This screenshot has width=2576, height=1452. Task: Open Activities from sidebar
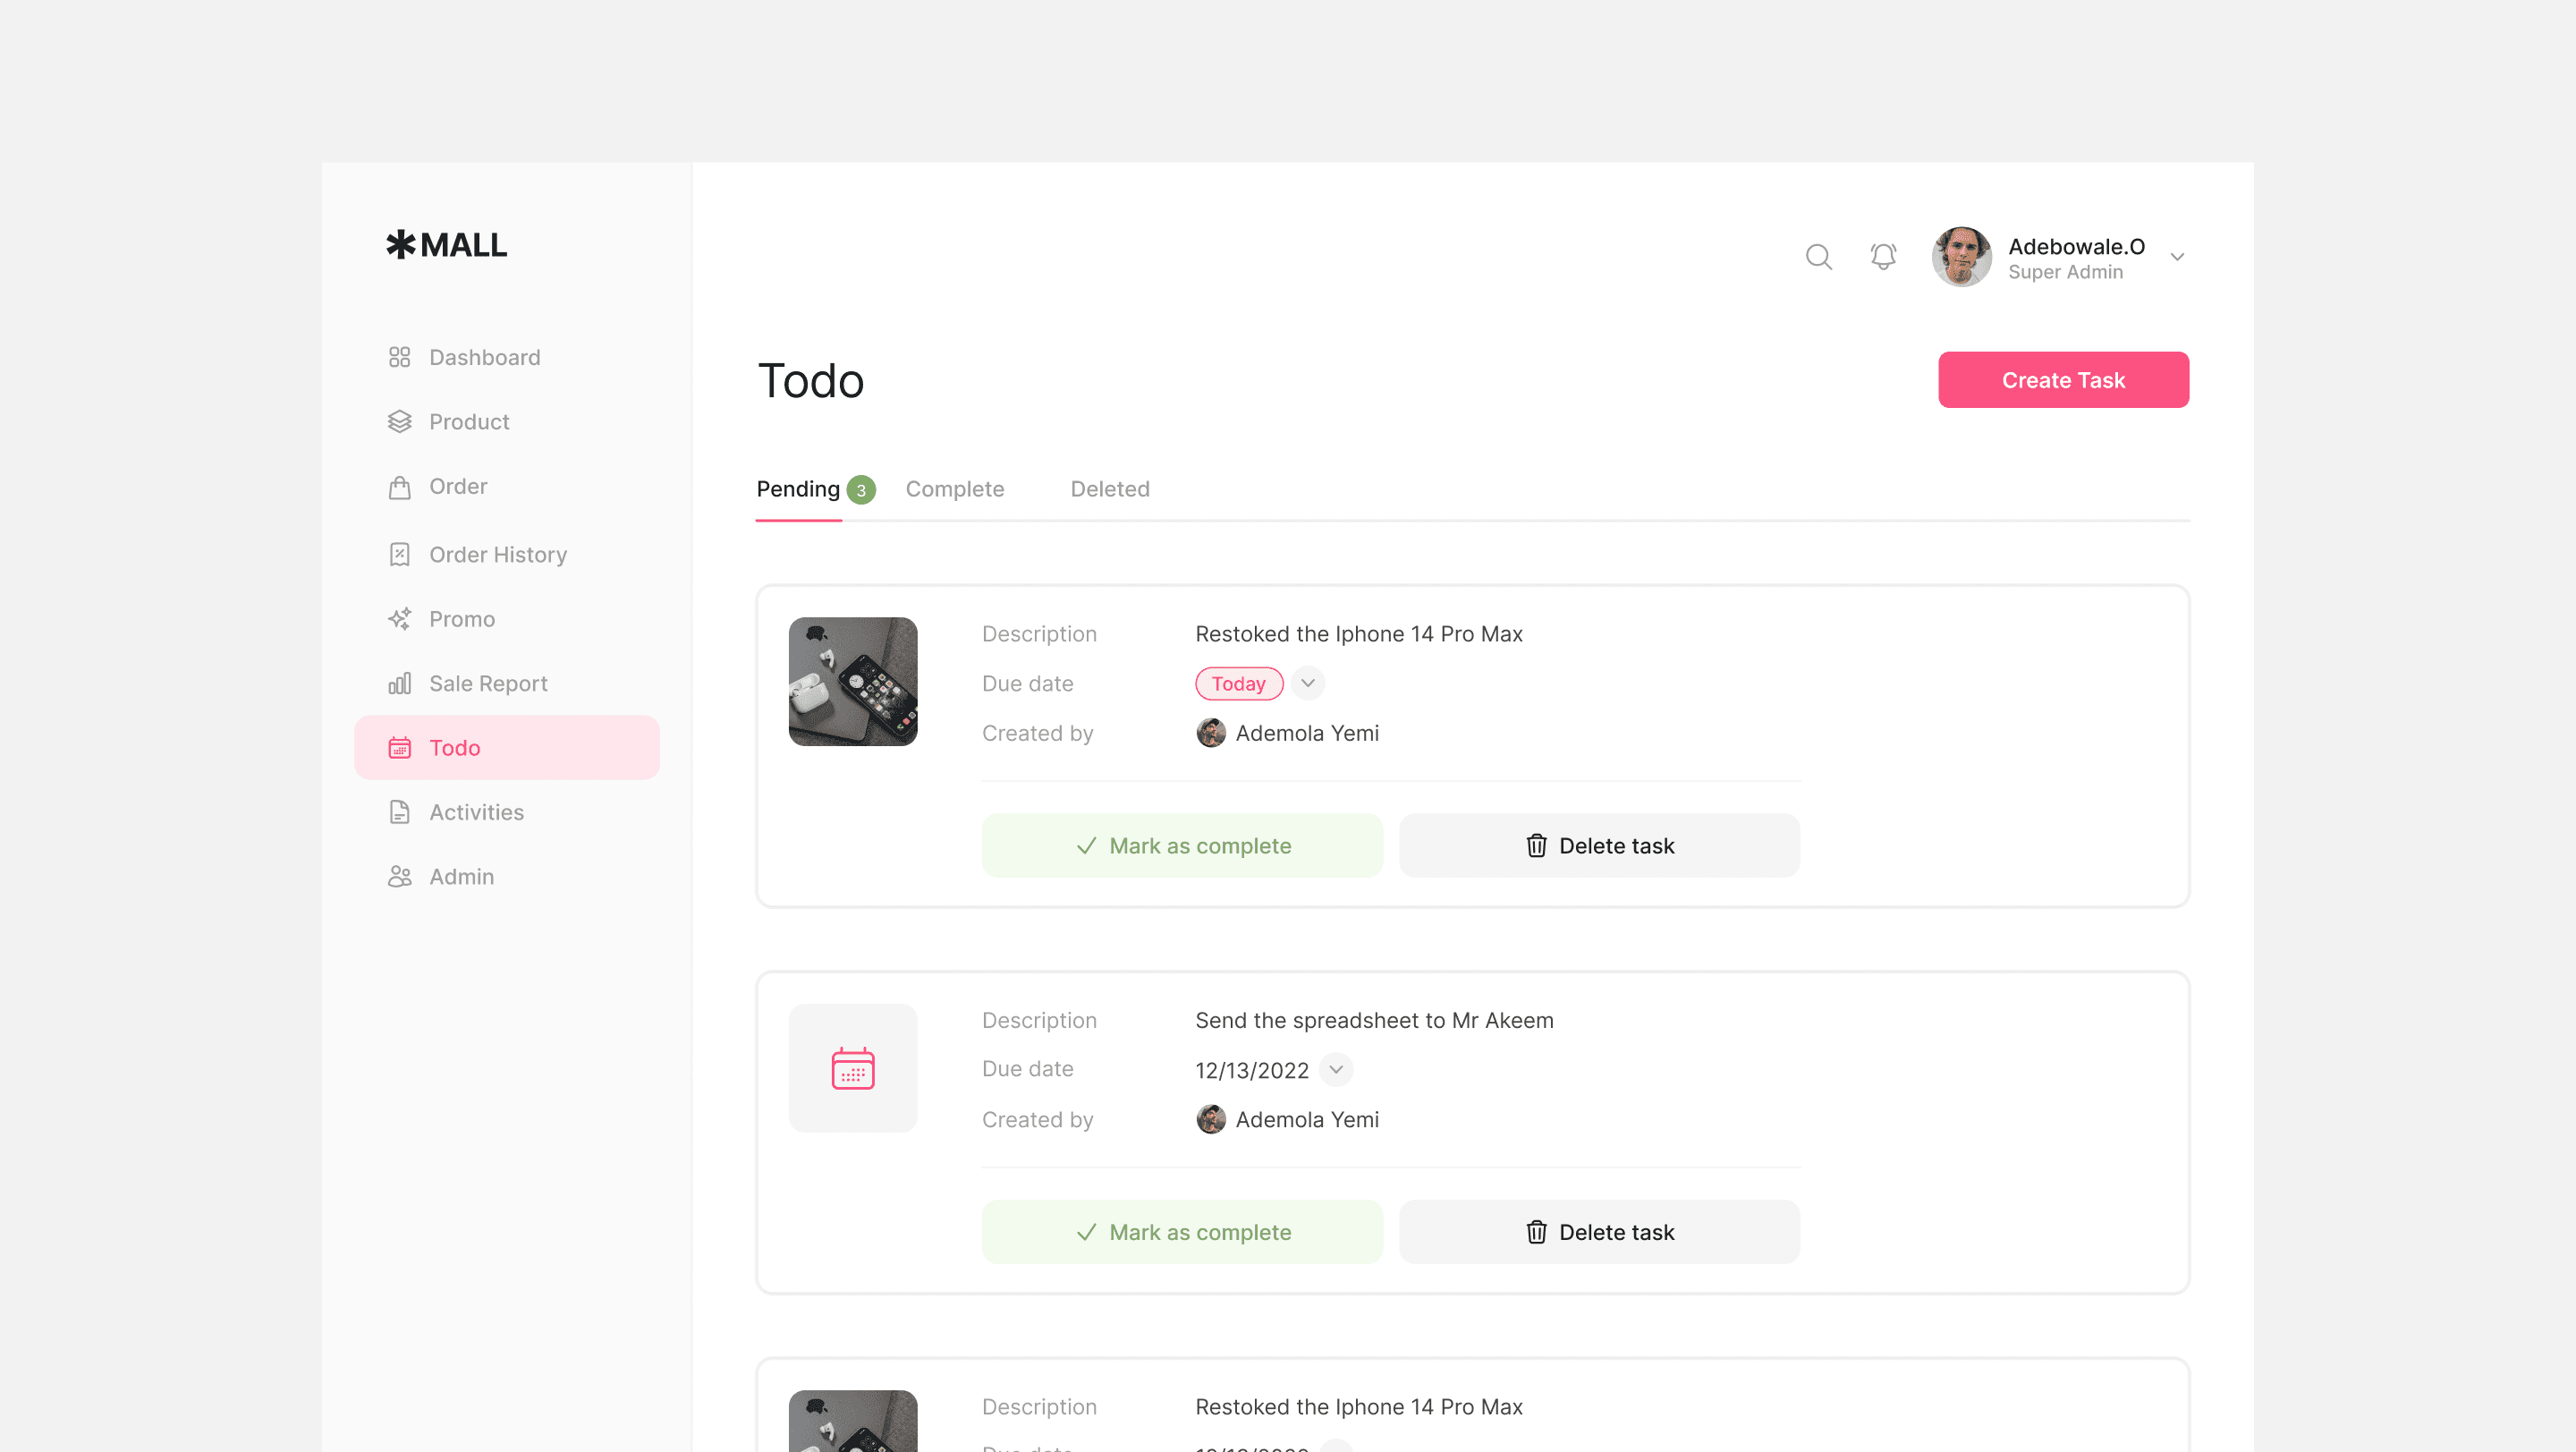coord(475,812)
